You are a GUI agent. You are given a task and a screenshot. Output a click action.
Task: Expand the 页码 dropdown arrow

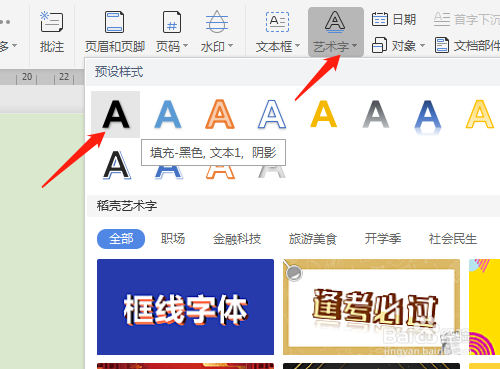(185, 45)
